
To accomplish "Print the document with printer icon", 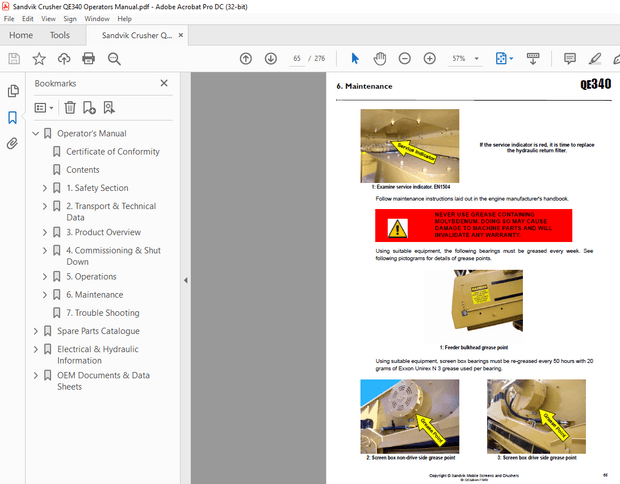I will click(x=89, y=59).
